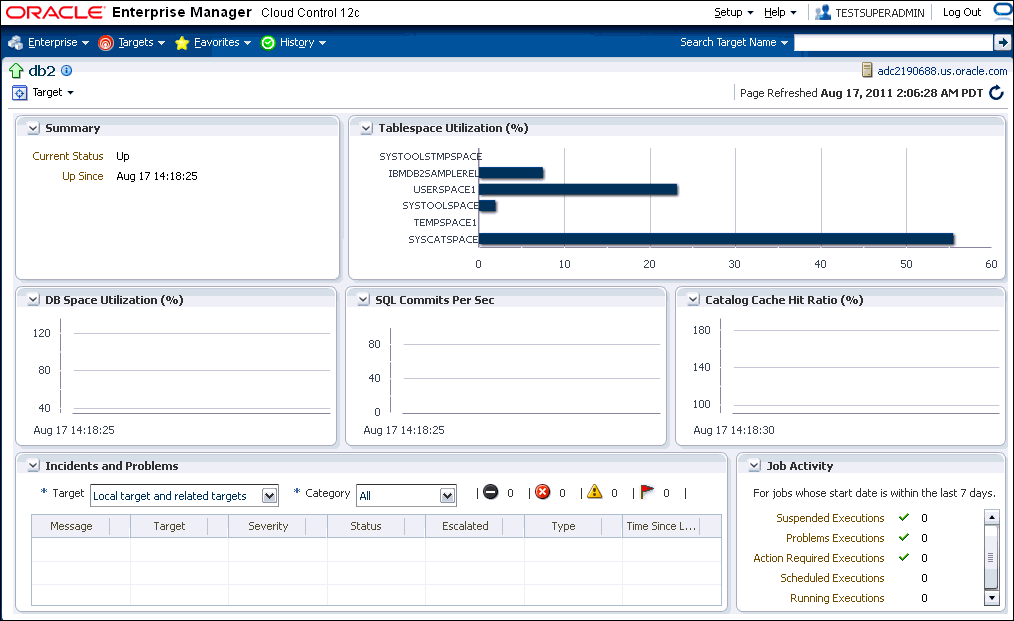Click the Action Required Executions link
Image resolution: width=1014 pixels, height=621 pixels.
(x=818, y=558)
